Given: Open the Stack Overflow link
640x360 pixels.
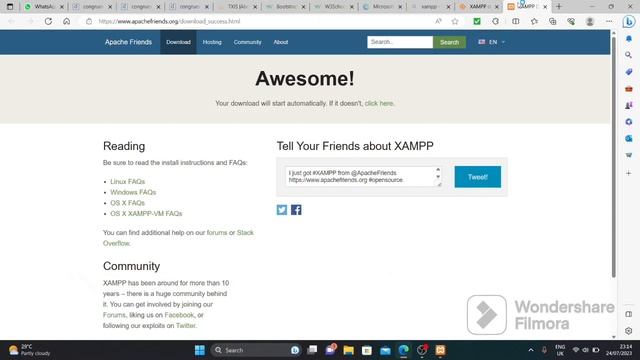Looking at the screenshot, I should [x=245, y=232].
